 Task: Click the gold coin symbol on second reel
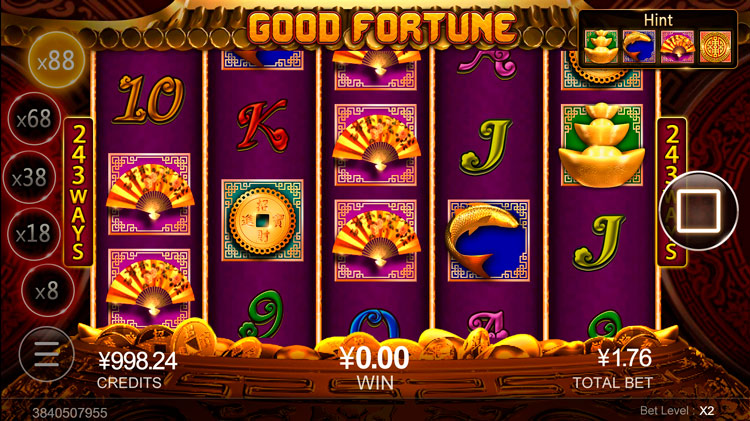(x=262, y=220)
